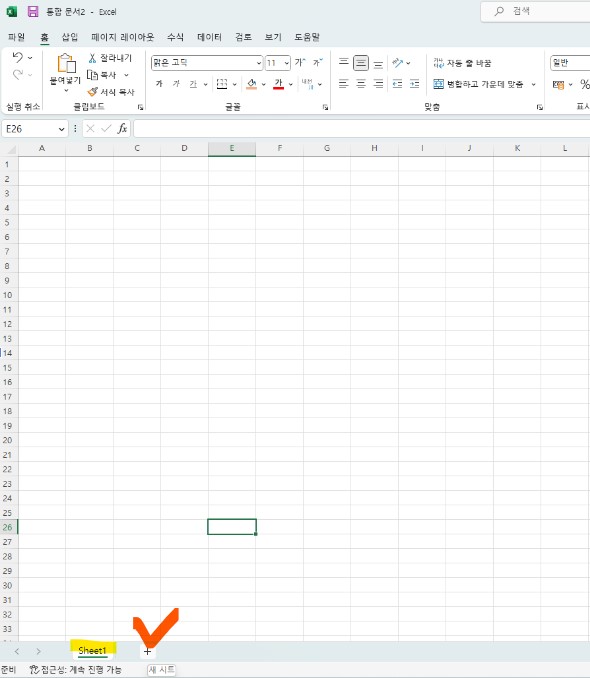Toggle wrap text (자동 줄 바꿈)
The image size is (590, 678).
462,63
